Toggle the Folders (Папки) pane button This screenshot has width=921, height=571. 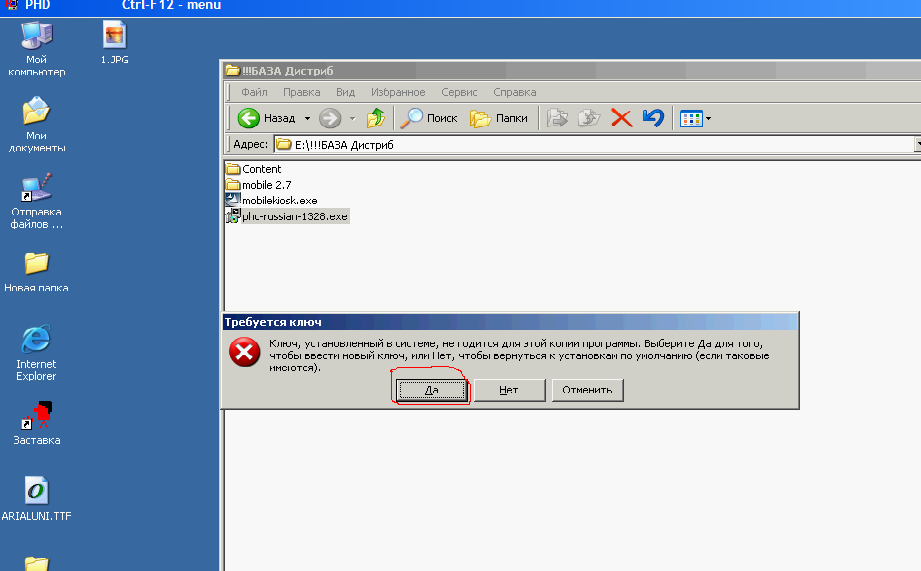point(499,118)
